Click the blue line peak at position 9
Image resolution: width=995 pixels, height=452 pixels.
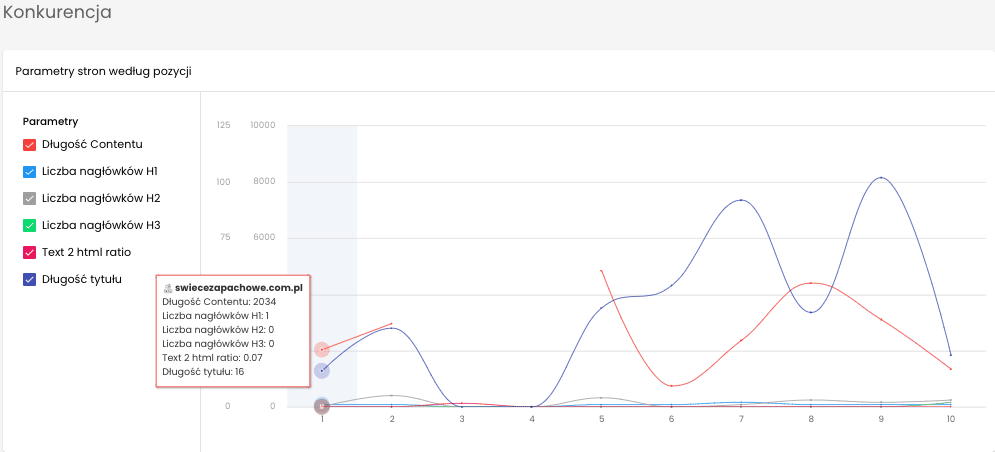[881, 178]
